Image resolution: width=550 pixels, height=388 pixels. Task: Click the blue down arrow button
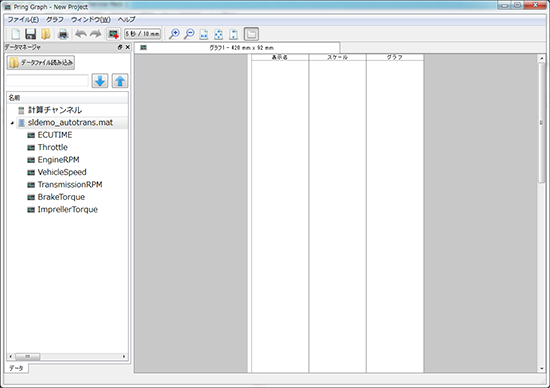click(100, 81)
